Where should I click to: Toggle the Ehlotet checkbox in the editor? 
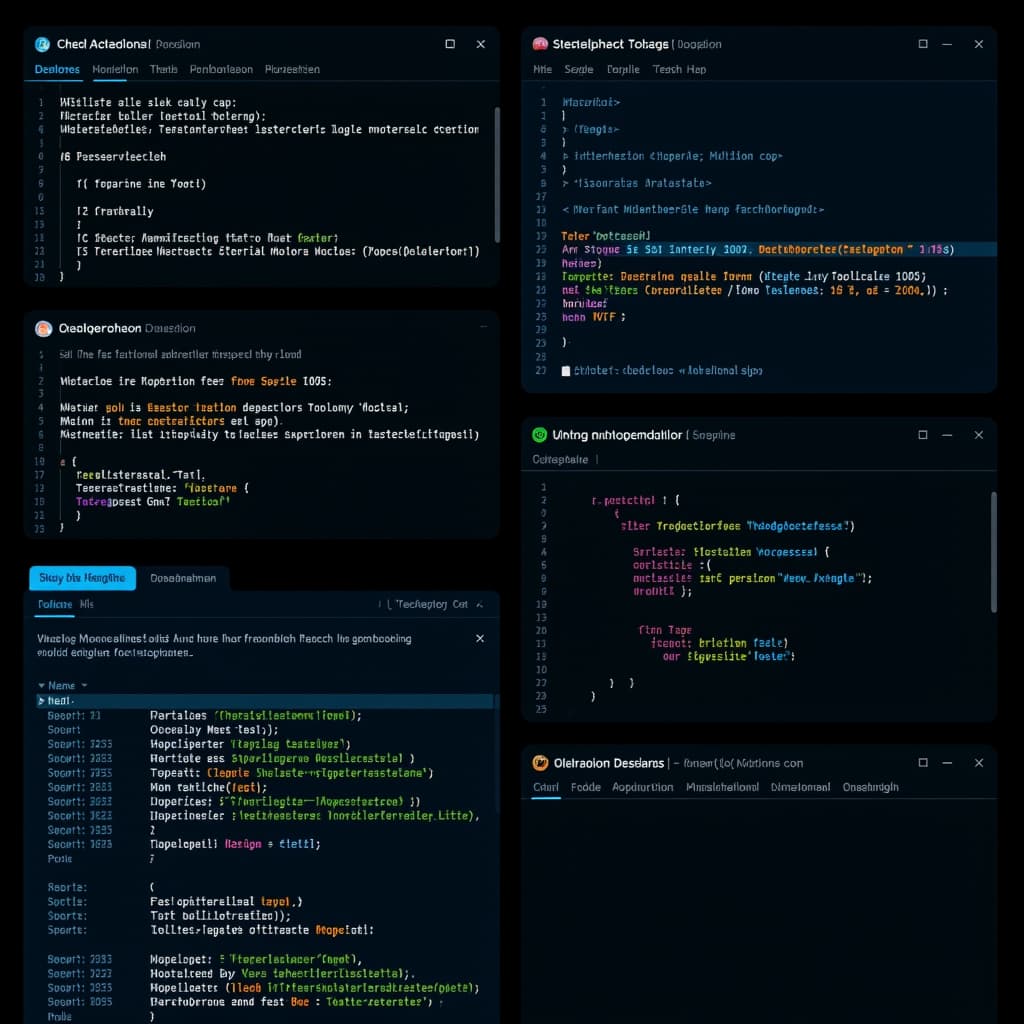click(565, 370)
